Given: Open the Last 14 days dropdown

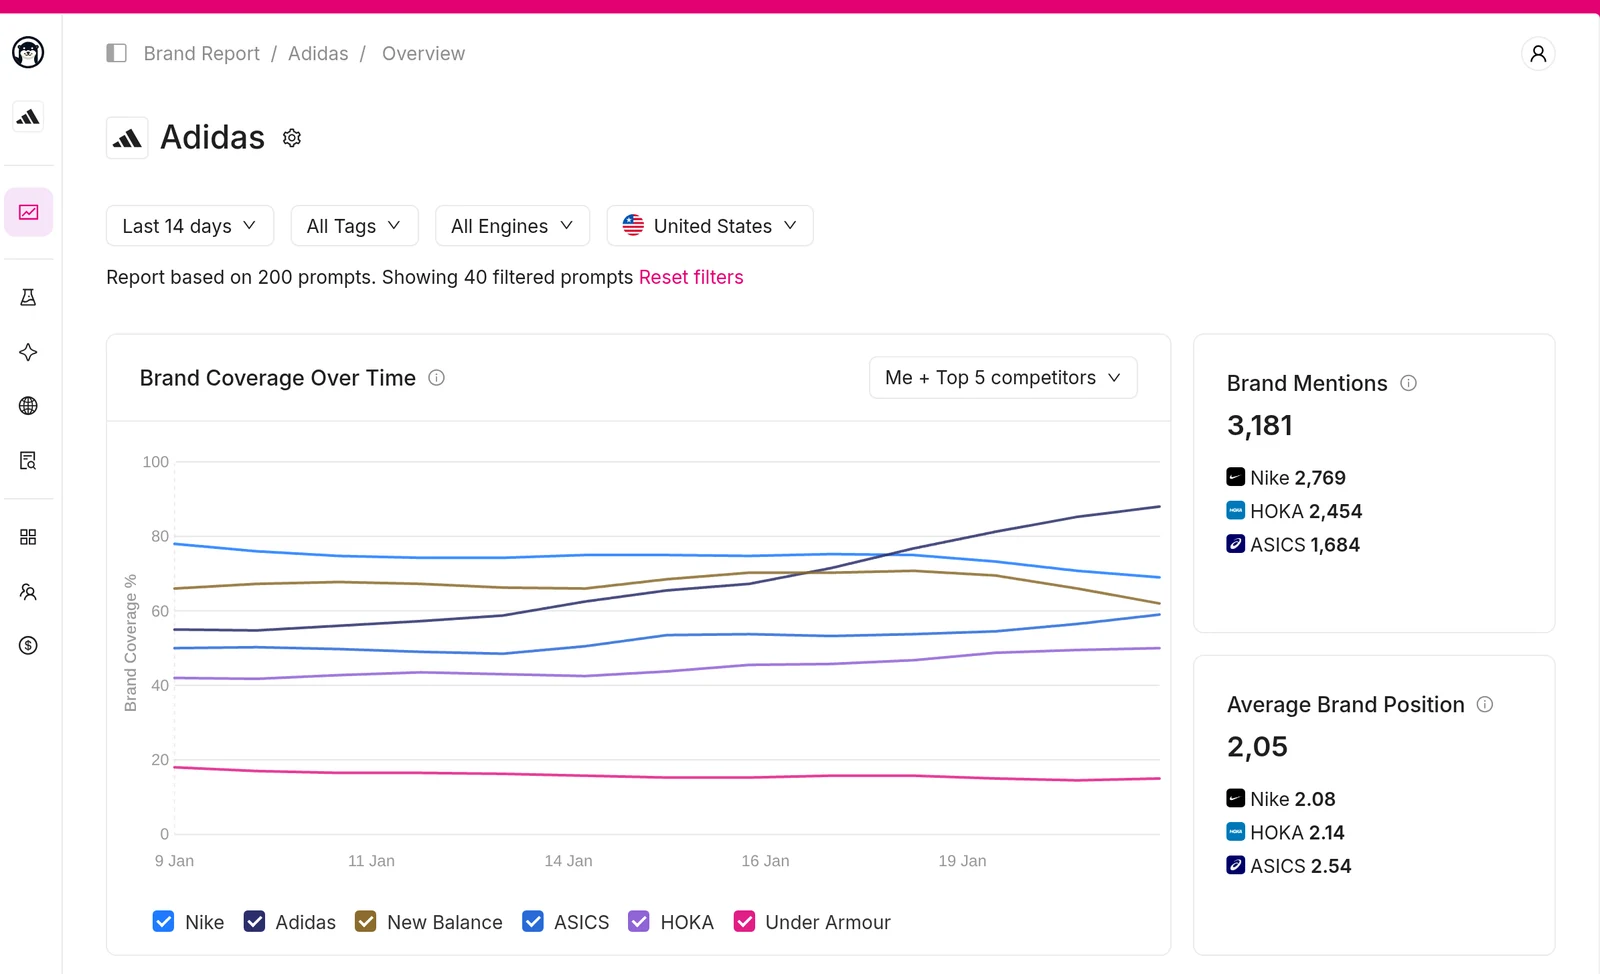Looking at the screenshot, I should (190, 226).
